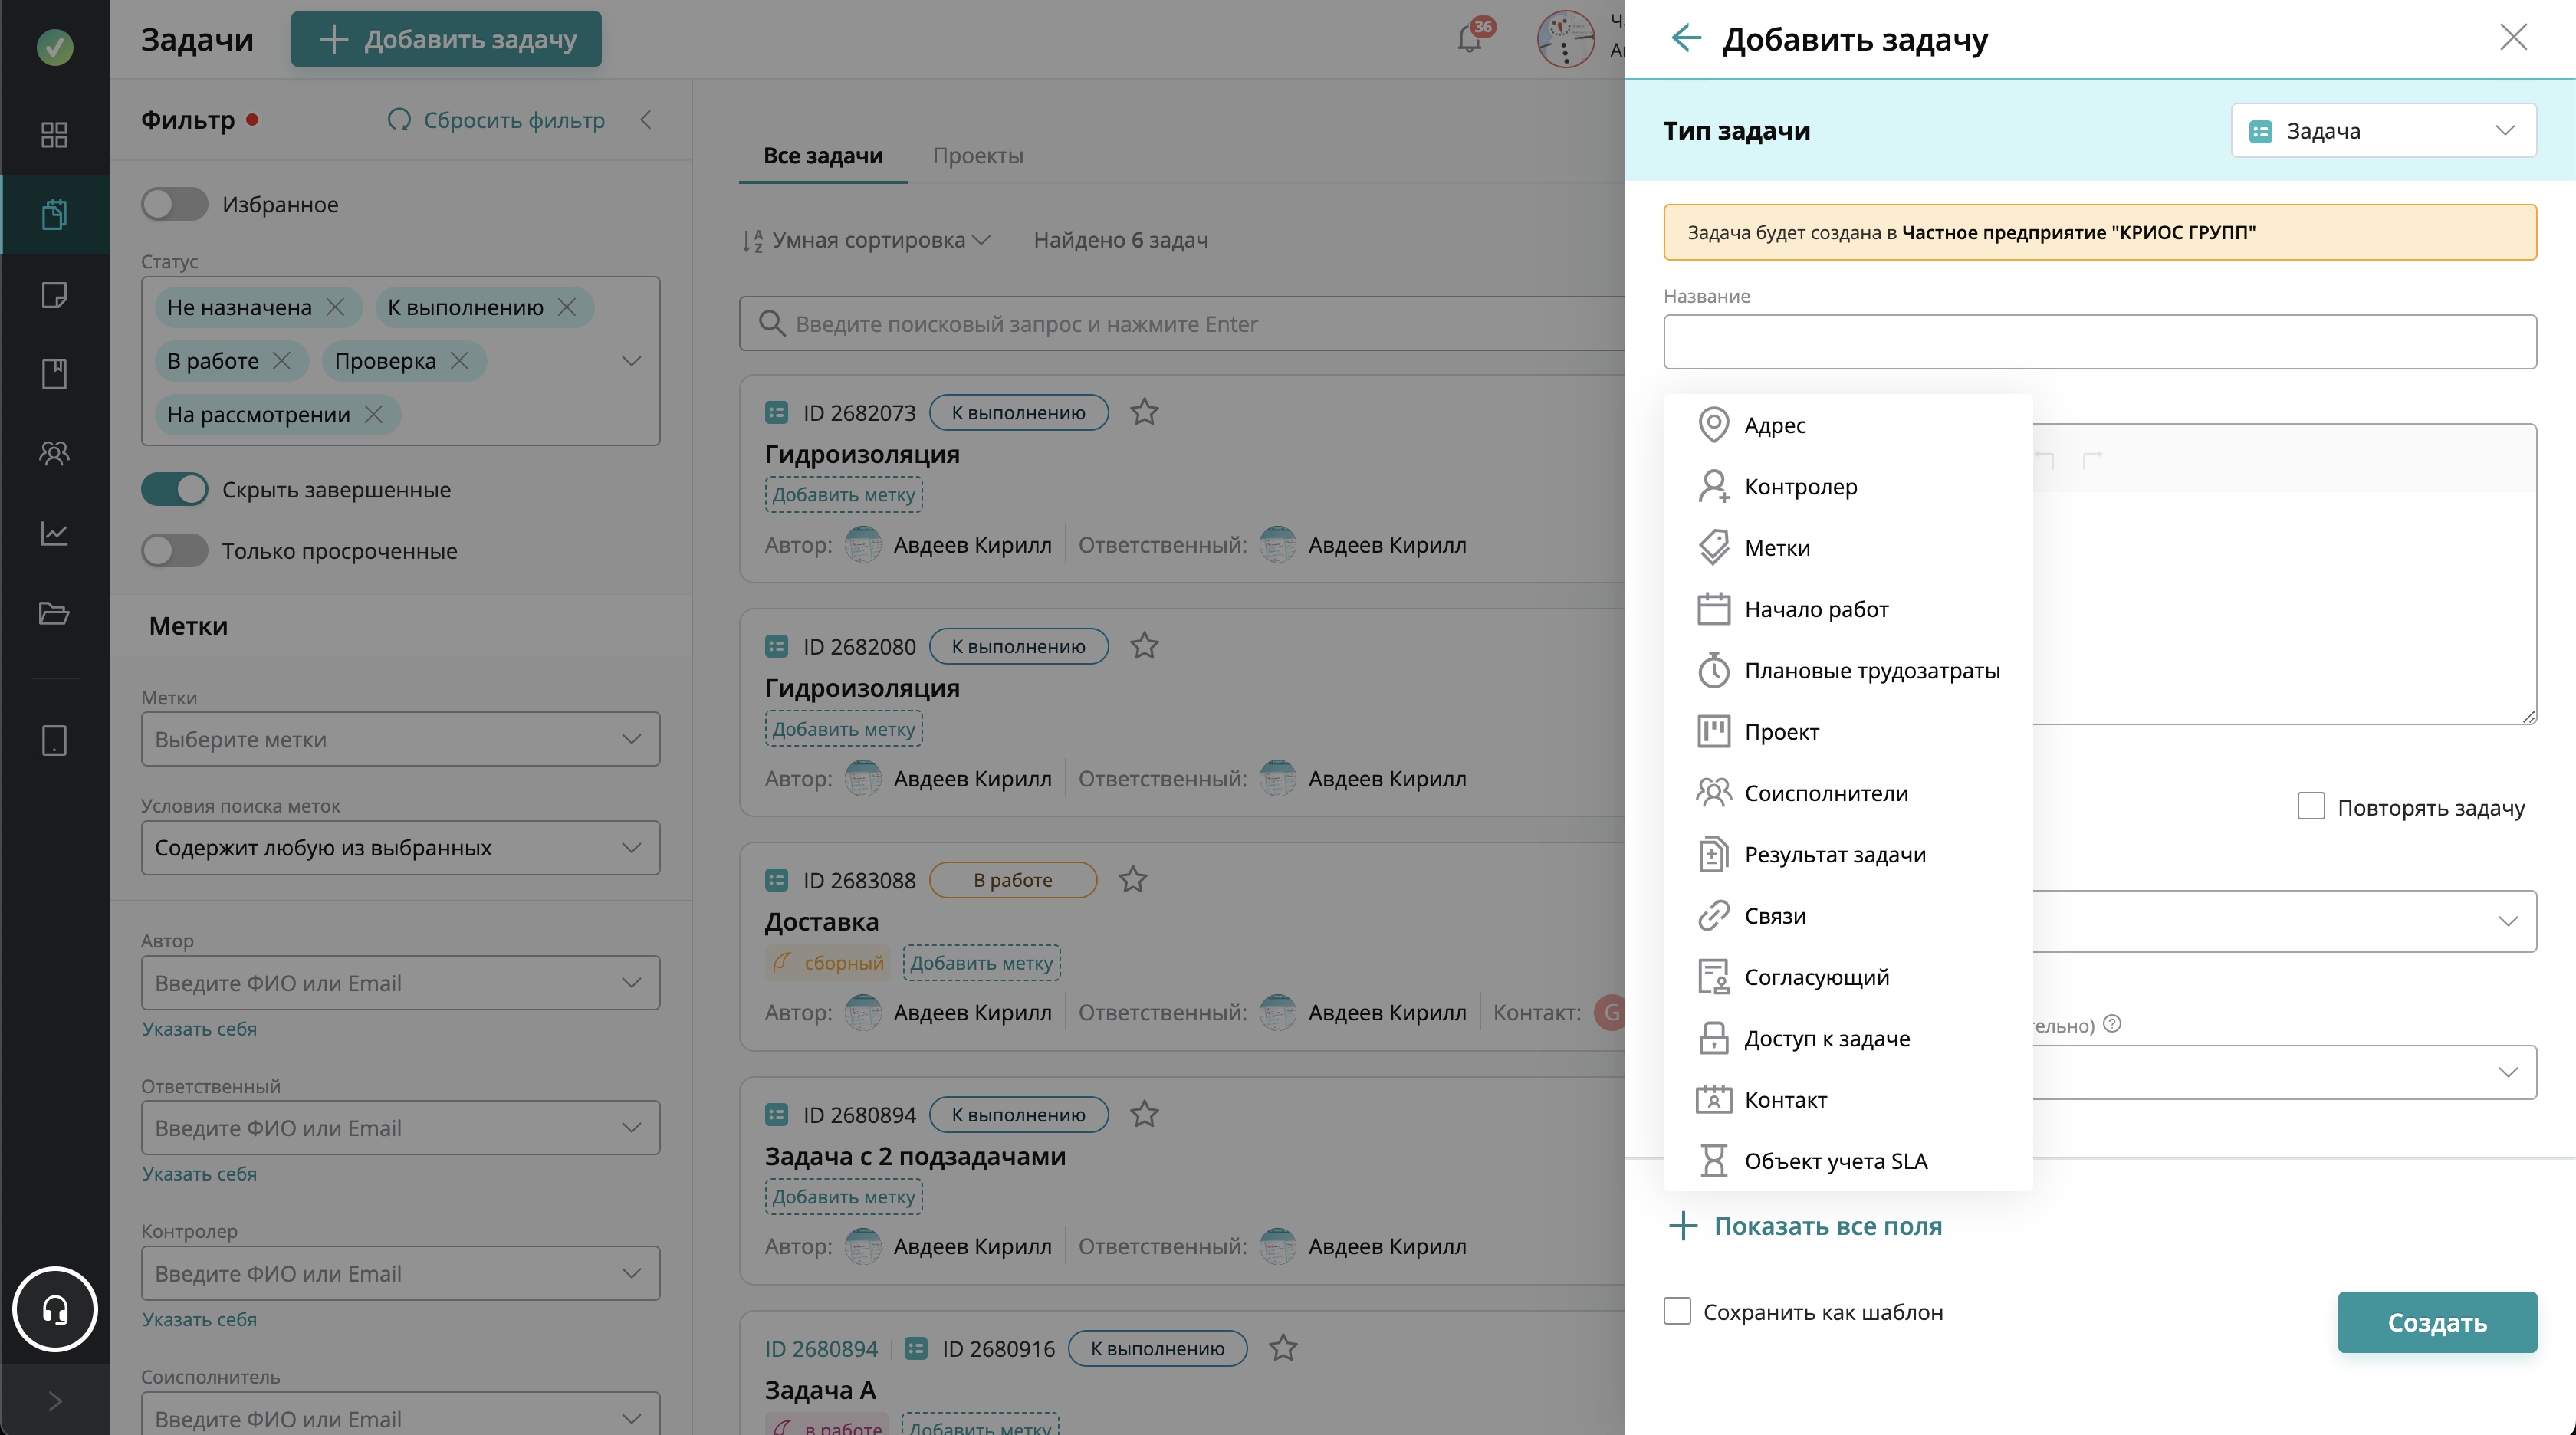The height and width of the screenshot is (1435, 2576).
Task: Open the Умная сортировка sort dropdown
Action: coord(866,240)
